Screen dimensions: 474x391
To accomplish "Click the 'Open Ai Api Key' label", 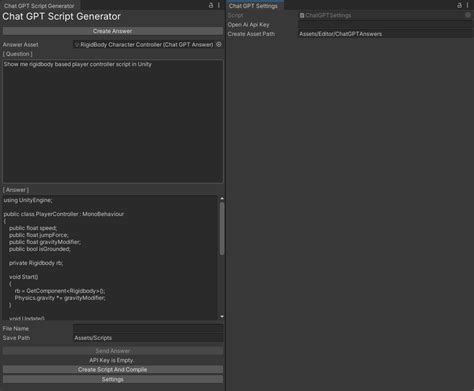I will 248,25.
